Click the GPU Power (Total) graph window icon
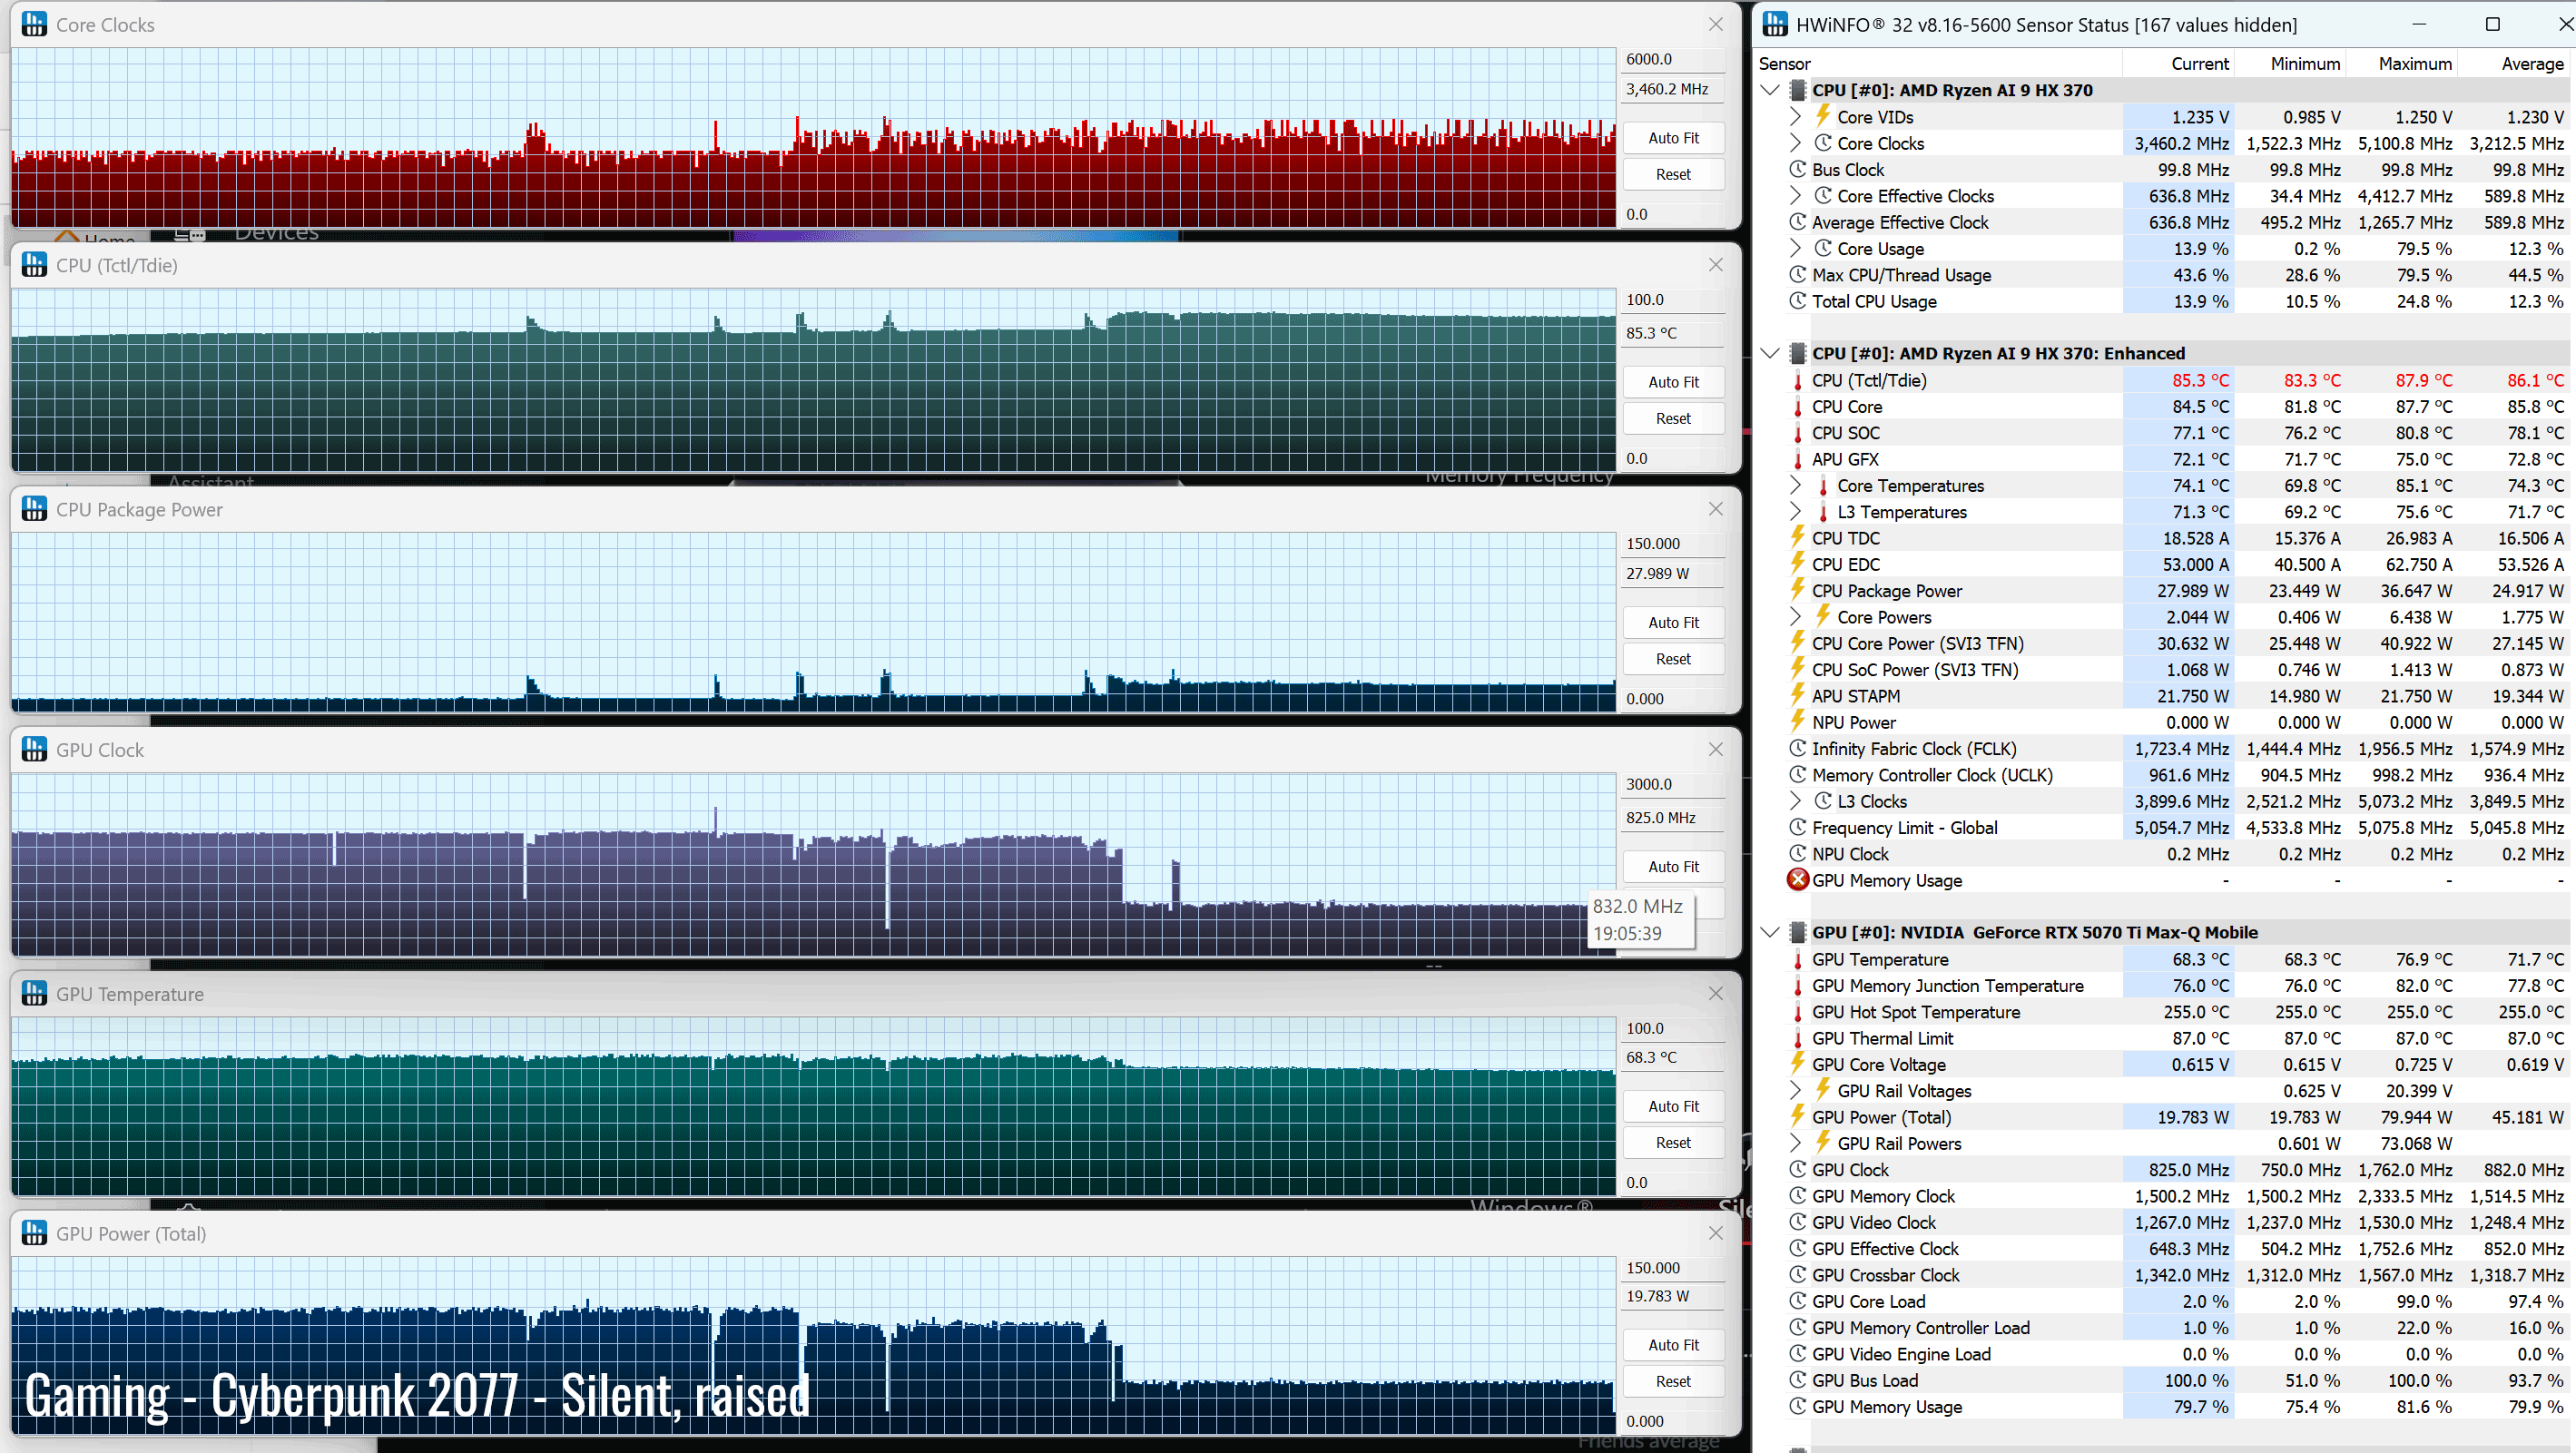 click(34, 1233)
